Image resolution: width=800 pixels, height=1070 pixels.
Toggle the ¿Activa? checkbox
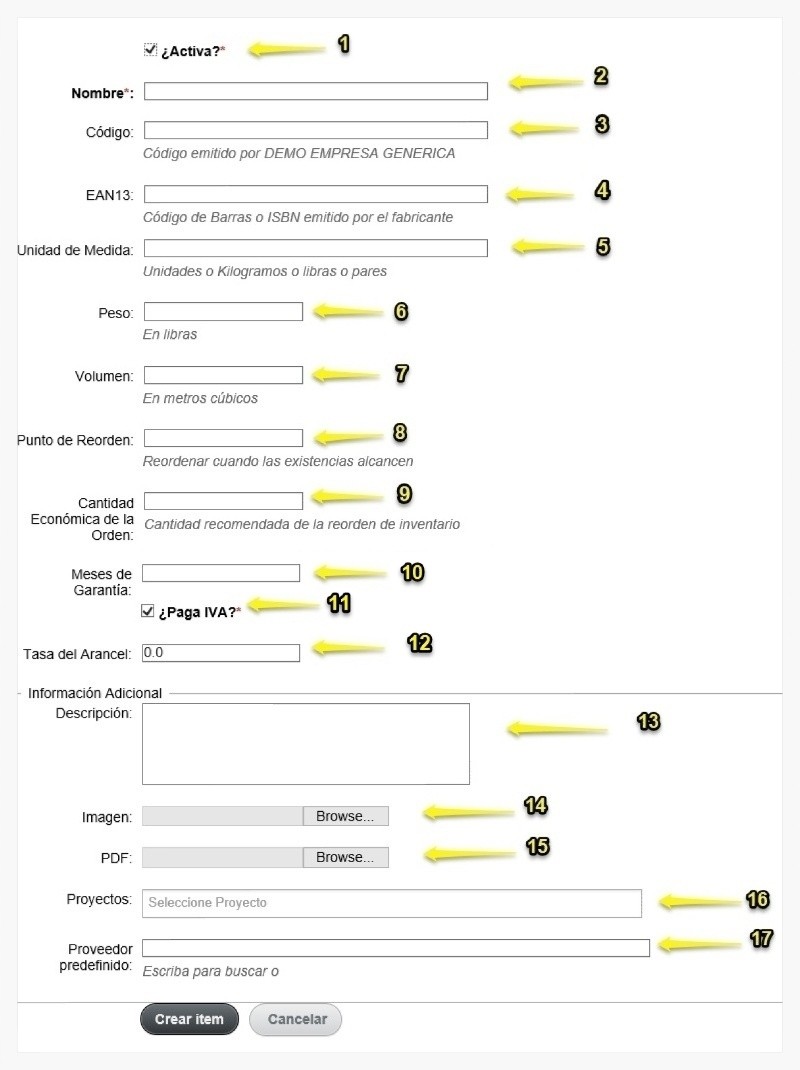[150, 50]
